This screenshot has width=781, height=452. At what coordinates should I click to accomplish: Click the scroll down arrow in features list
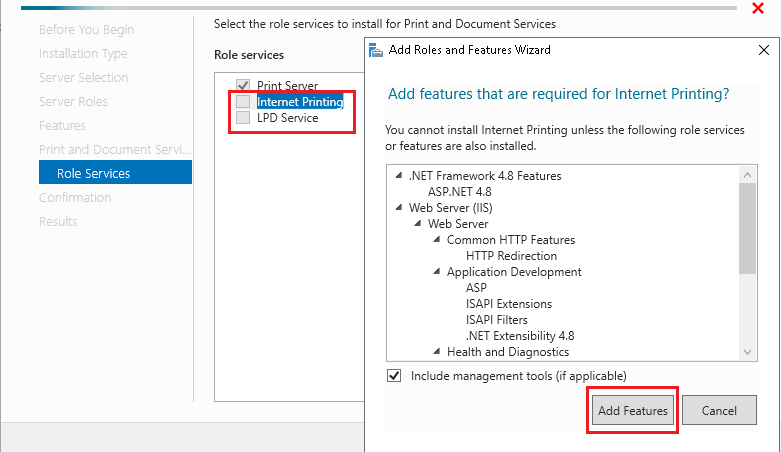pyautogui.click(x=747, y=352)
